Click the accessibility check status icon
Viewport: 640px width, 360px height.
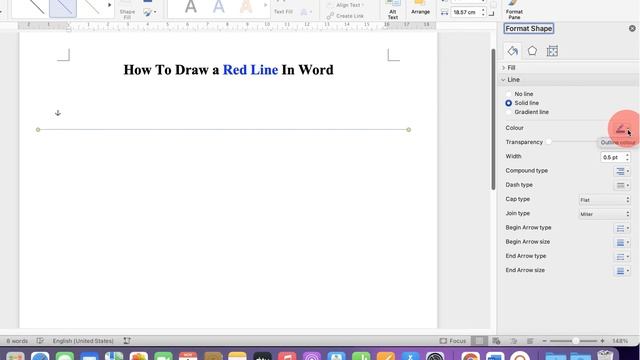click(127, 341)
